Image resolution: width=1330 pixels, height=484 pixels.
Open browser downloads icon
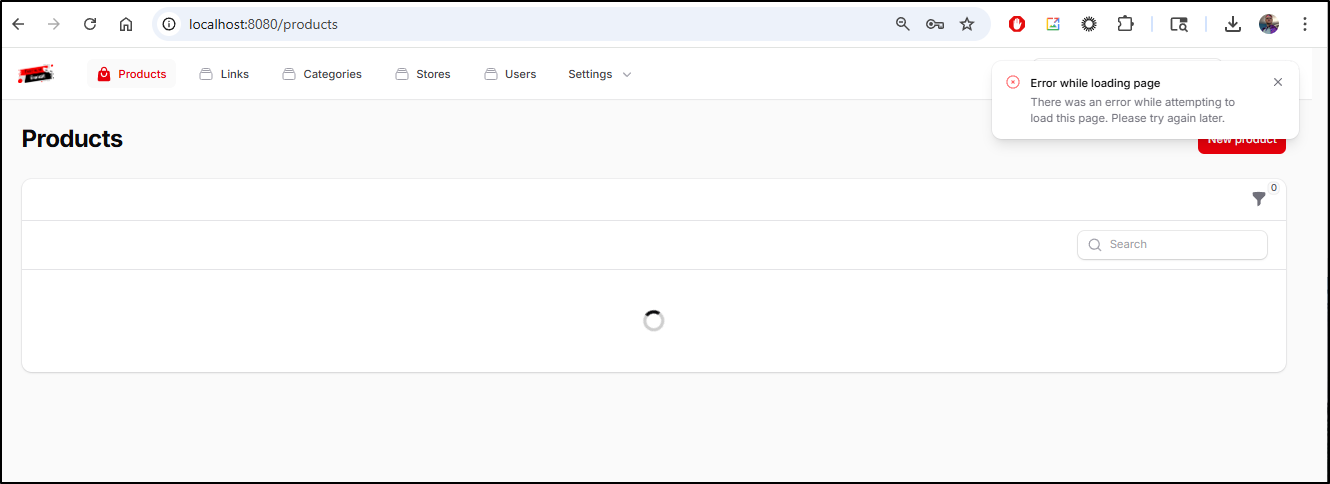[1232, 24]
